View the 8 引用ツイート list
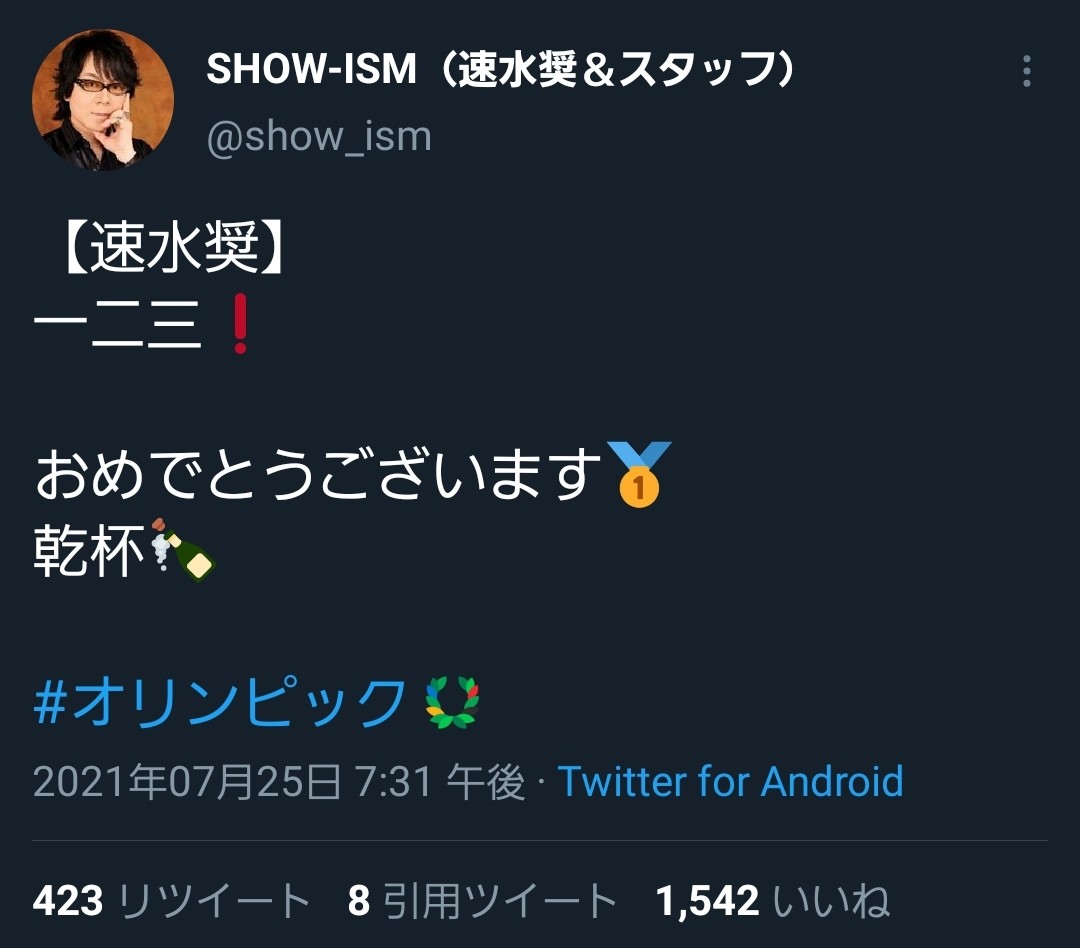 482,900
